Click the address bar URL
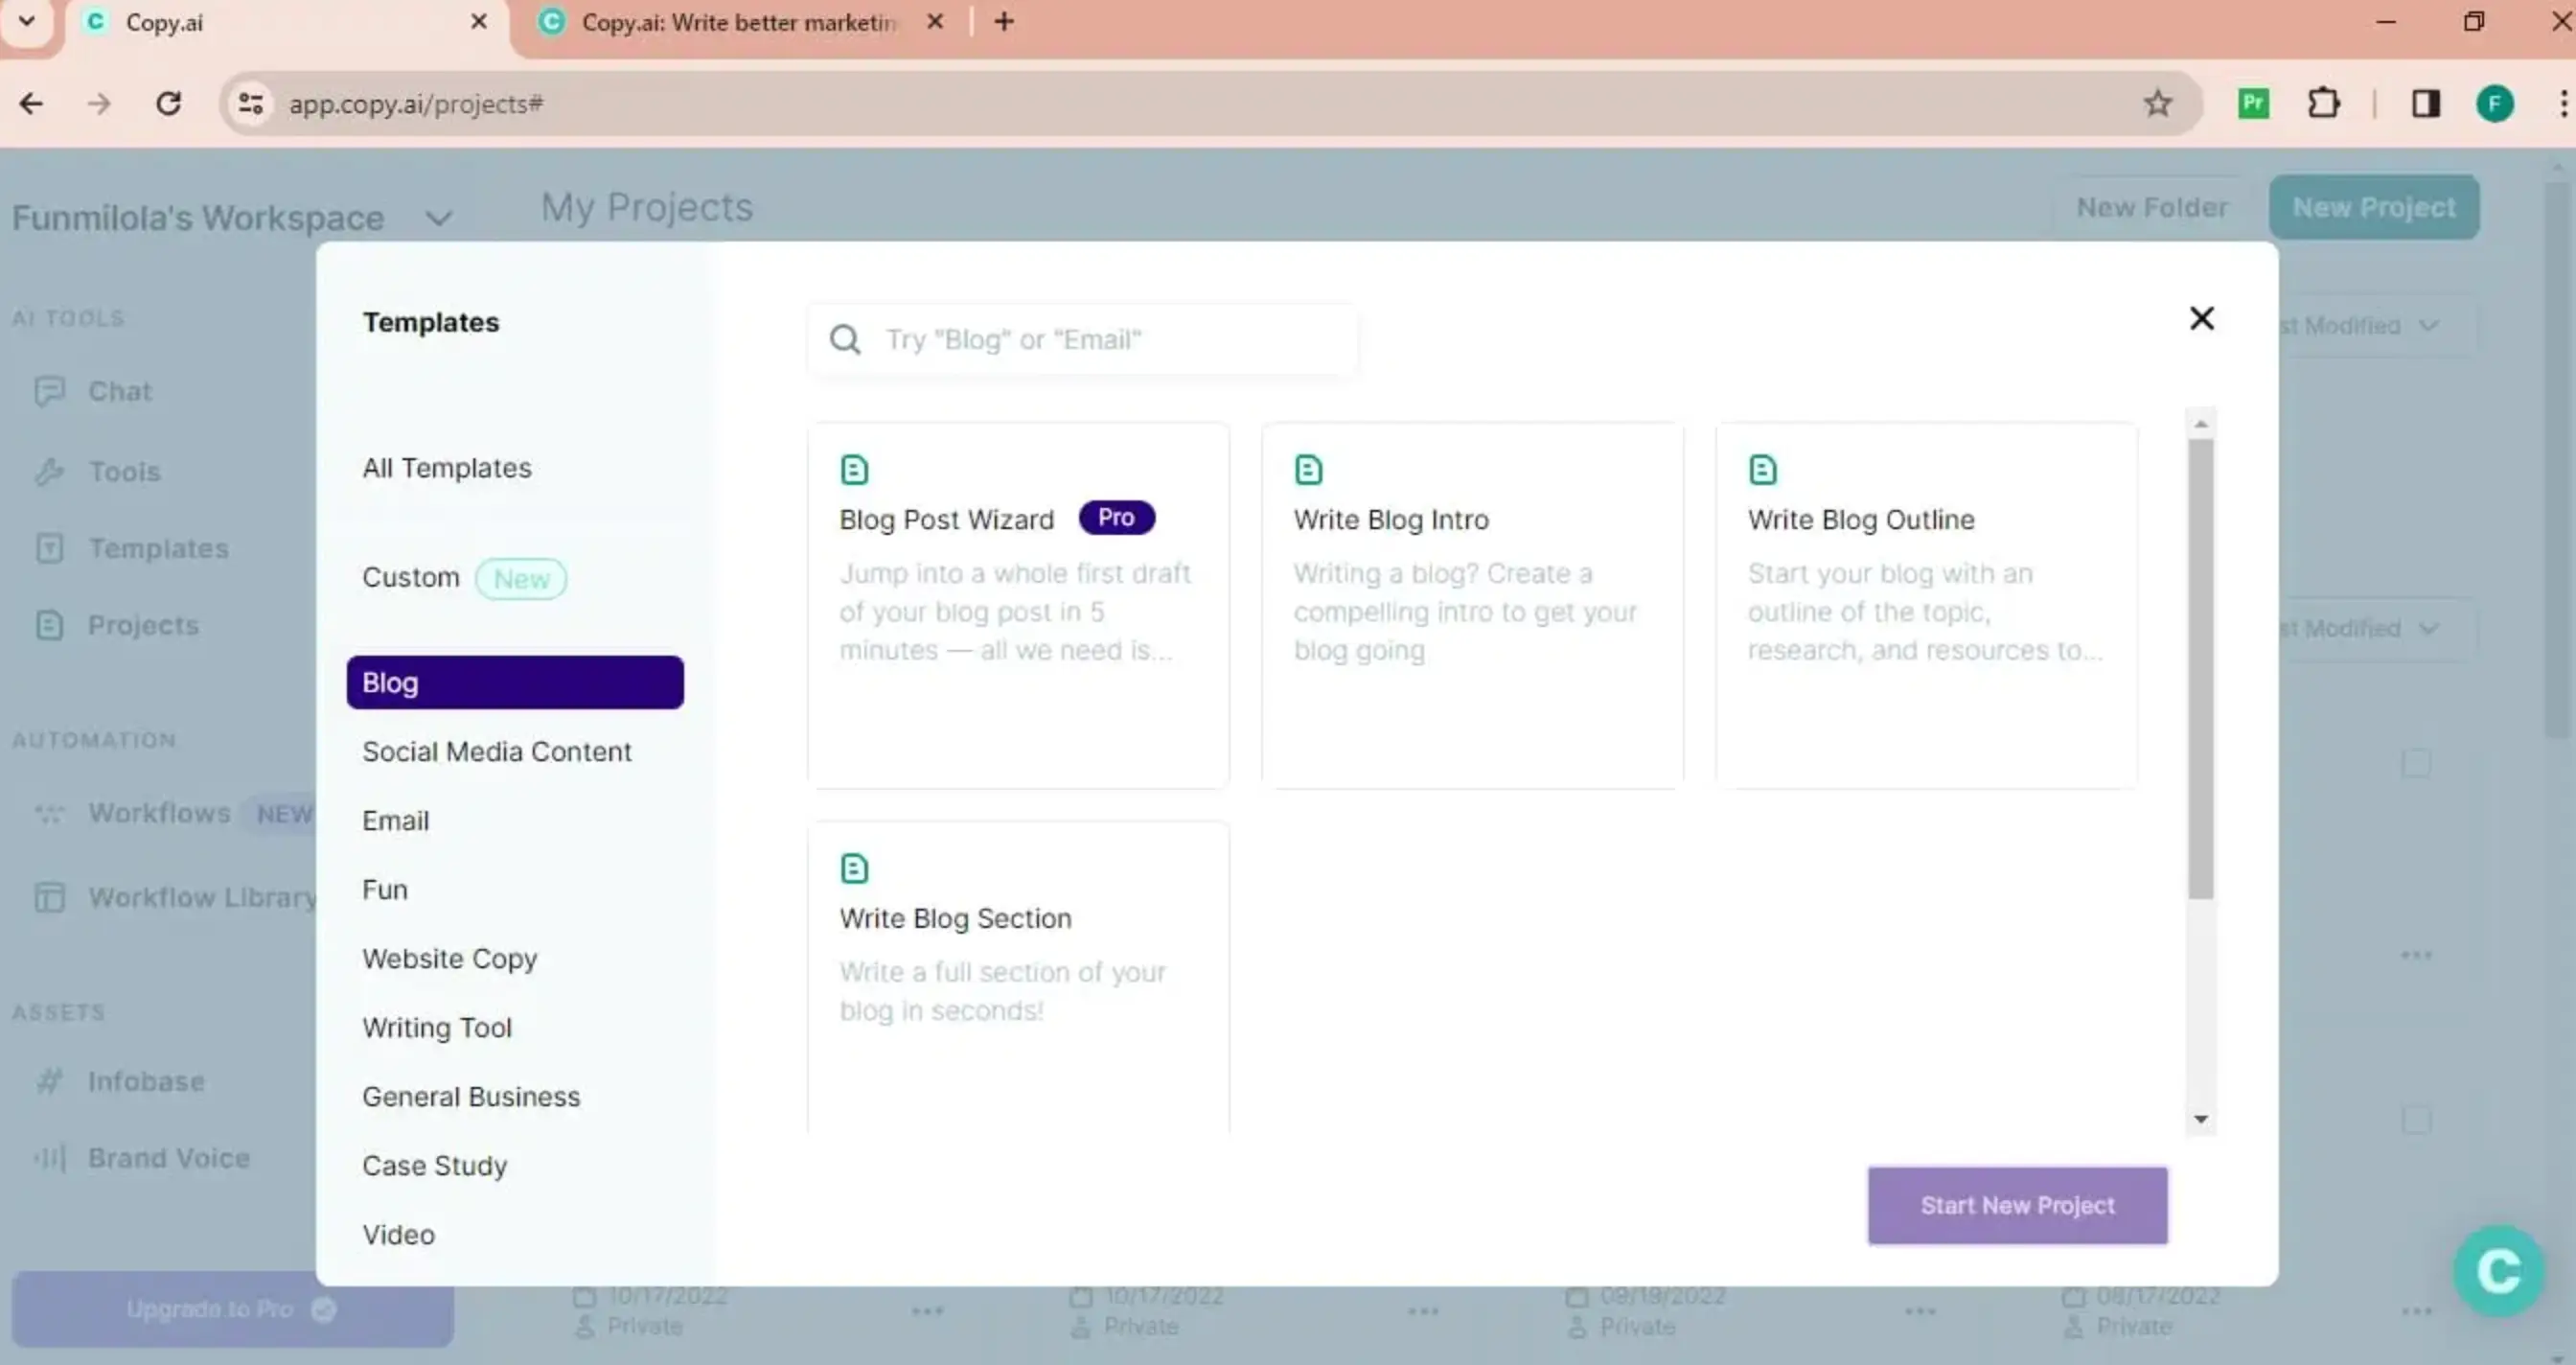The width and height of the screenshot is (2576, 1365). pos(416,103)
